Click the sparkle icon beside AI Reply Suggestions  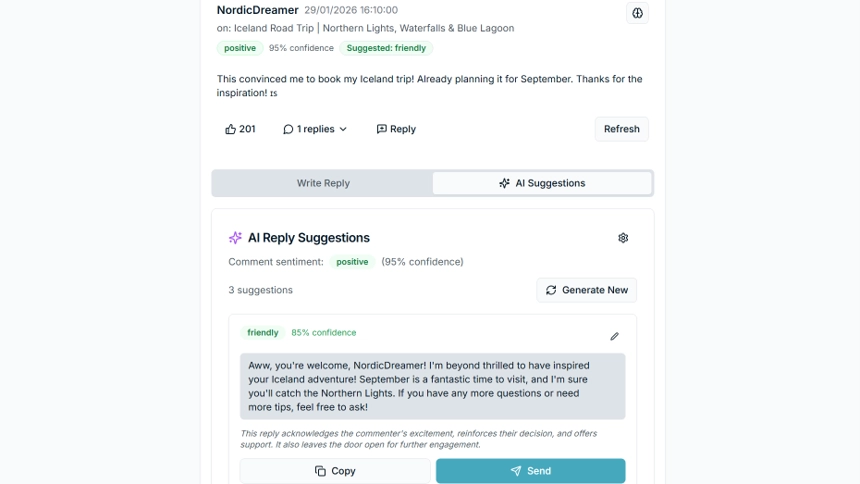tap(235, 238)
